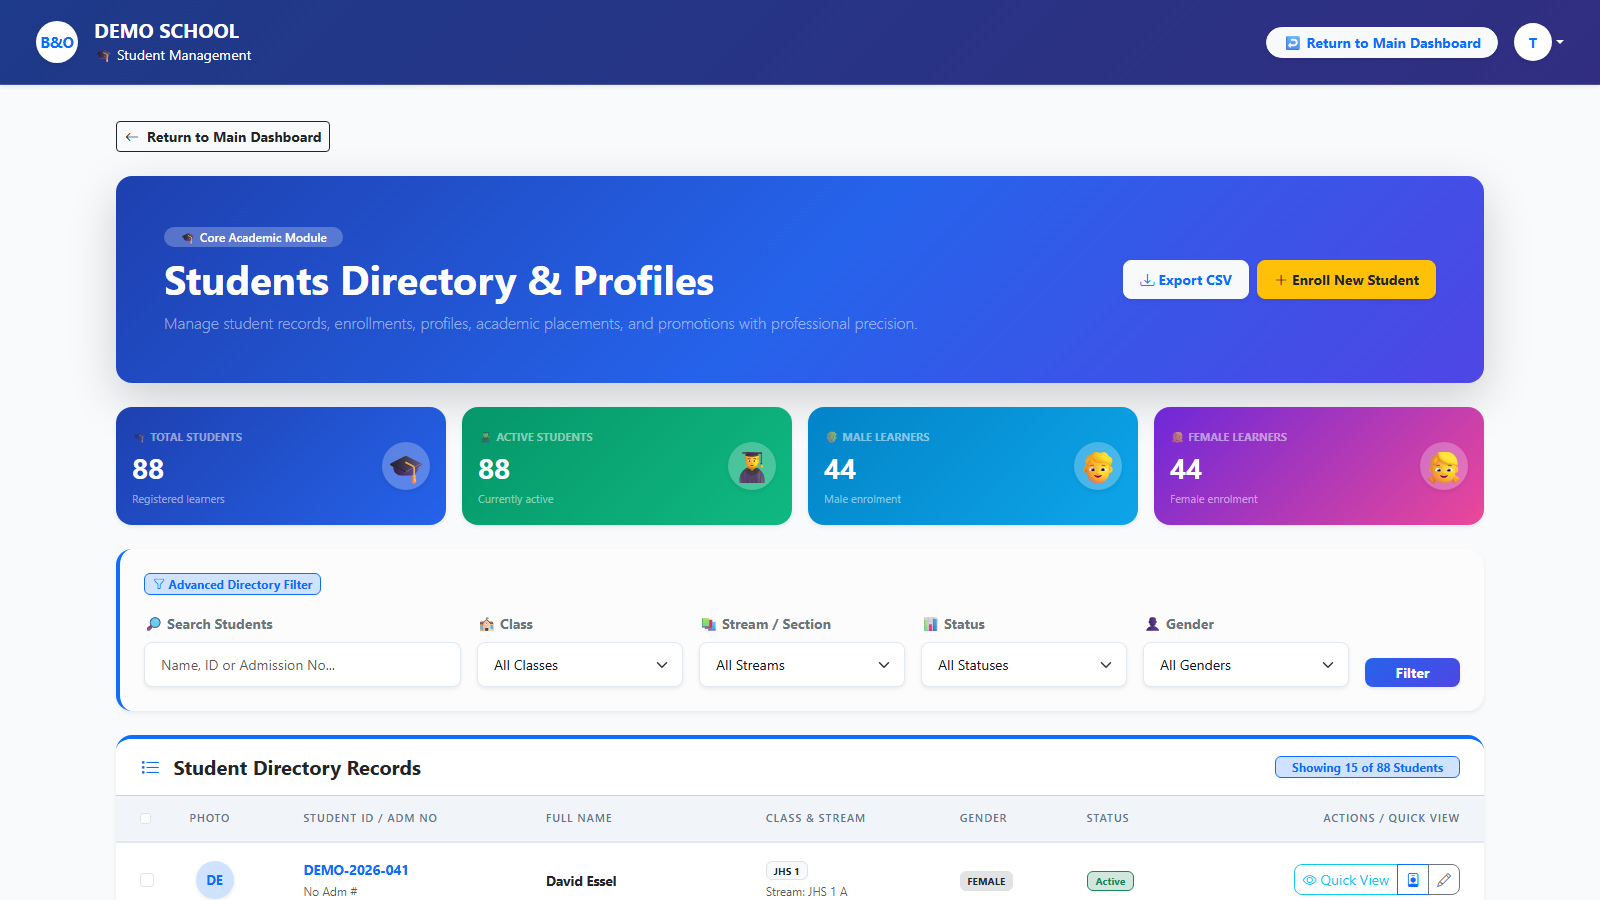This screenshot has width=1600, height=900.
Task: Click the school icon beside Class label
Action: [x=486, y=624]
